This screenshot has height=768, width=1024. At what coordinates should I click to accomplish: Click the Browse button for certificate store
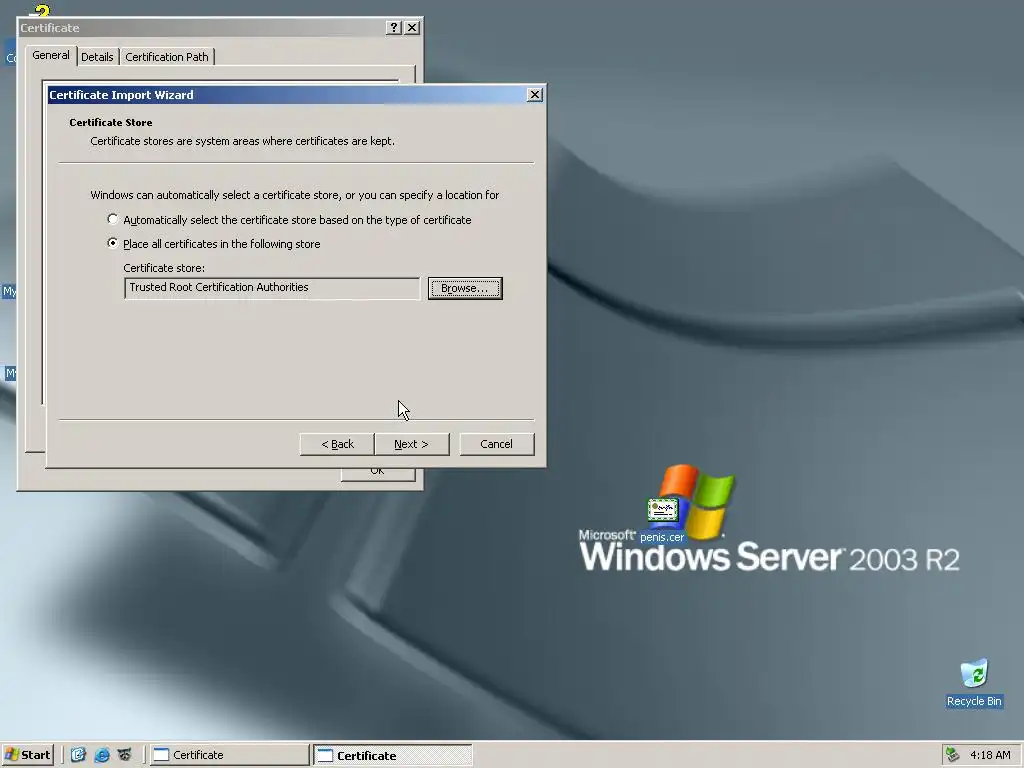pyautogui.click(x=465, y=288)
